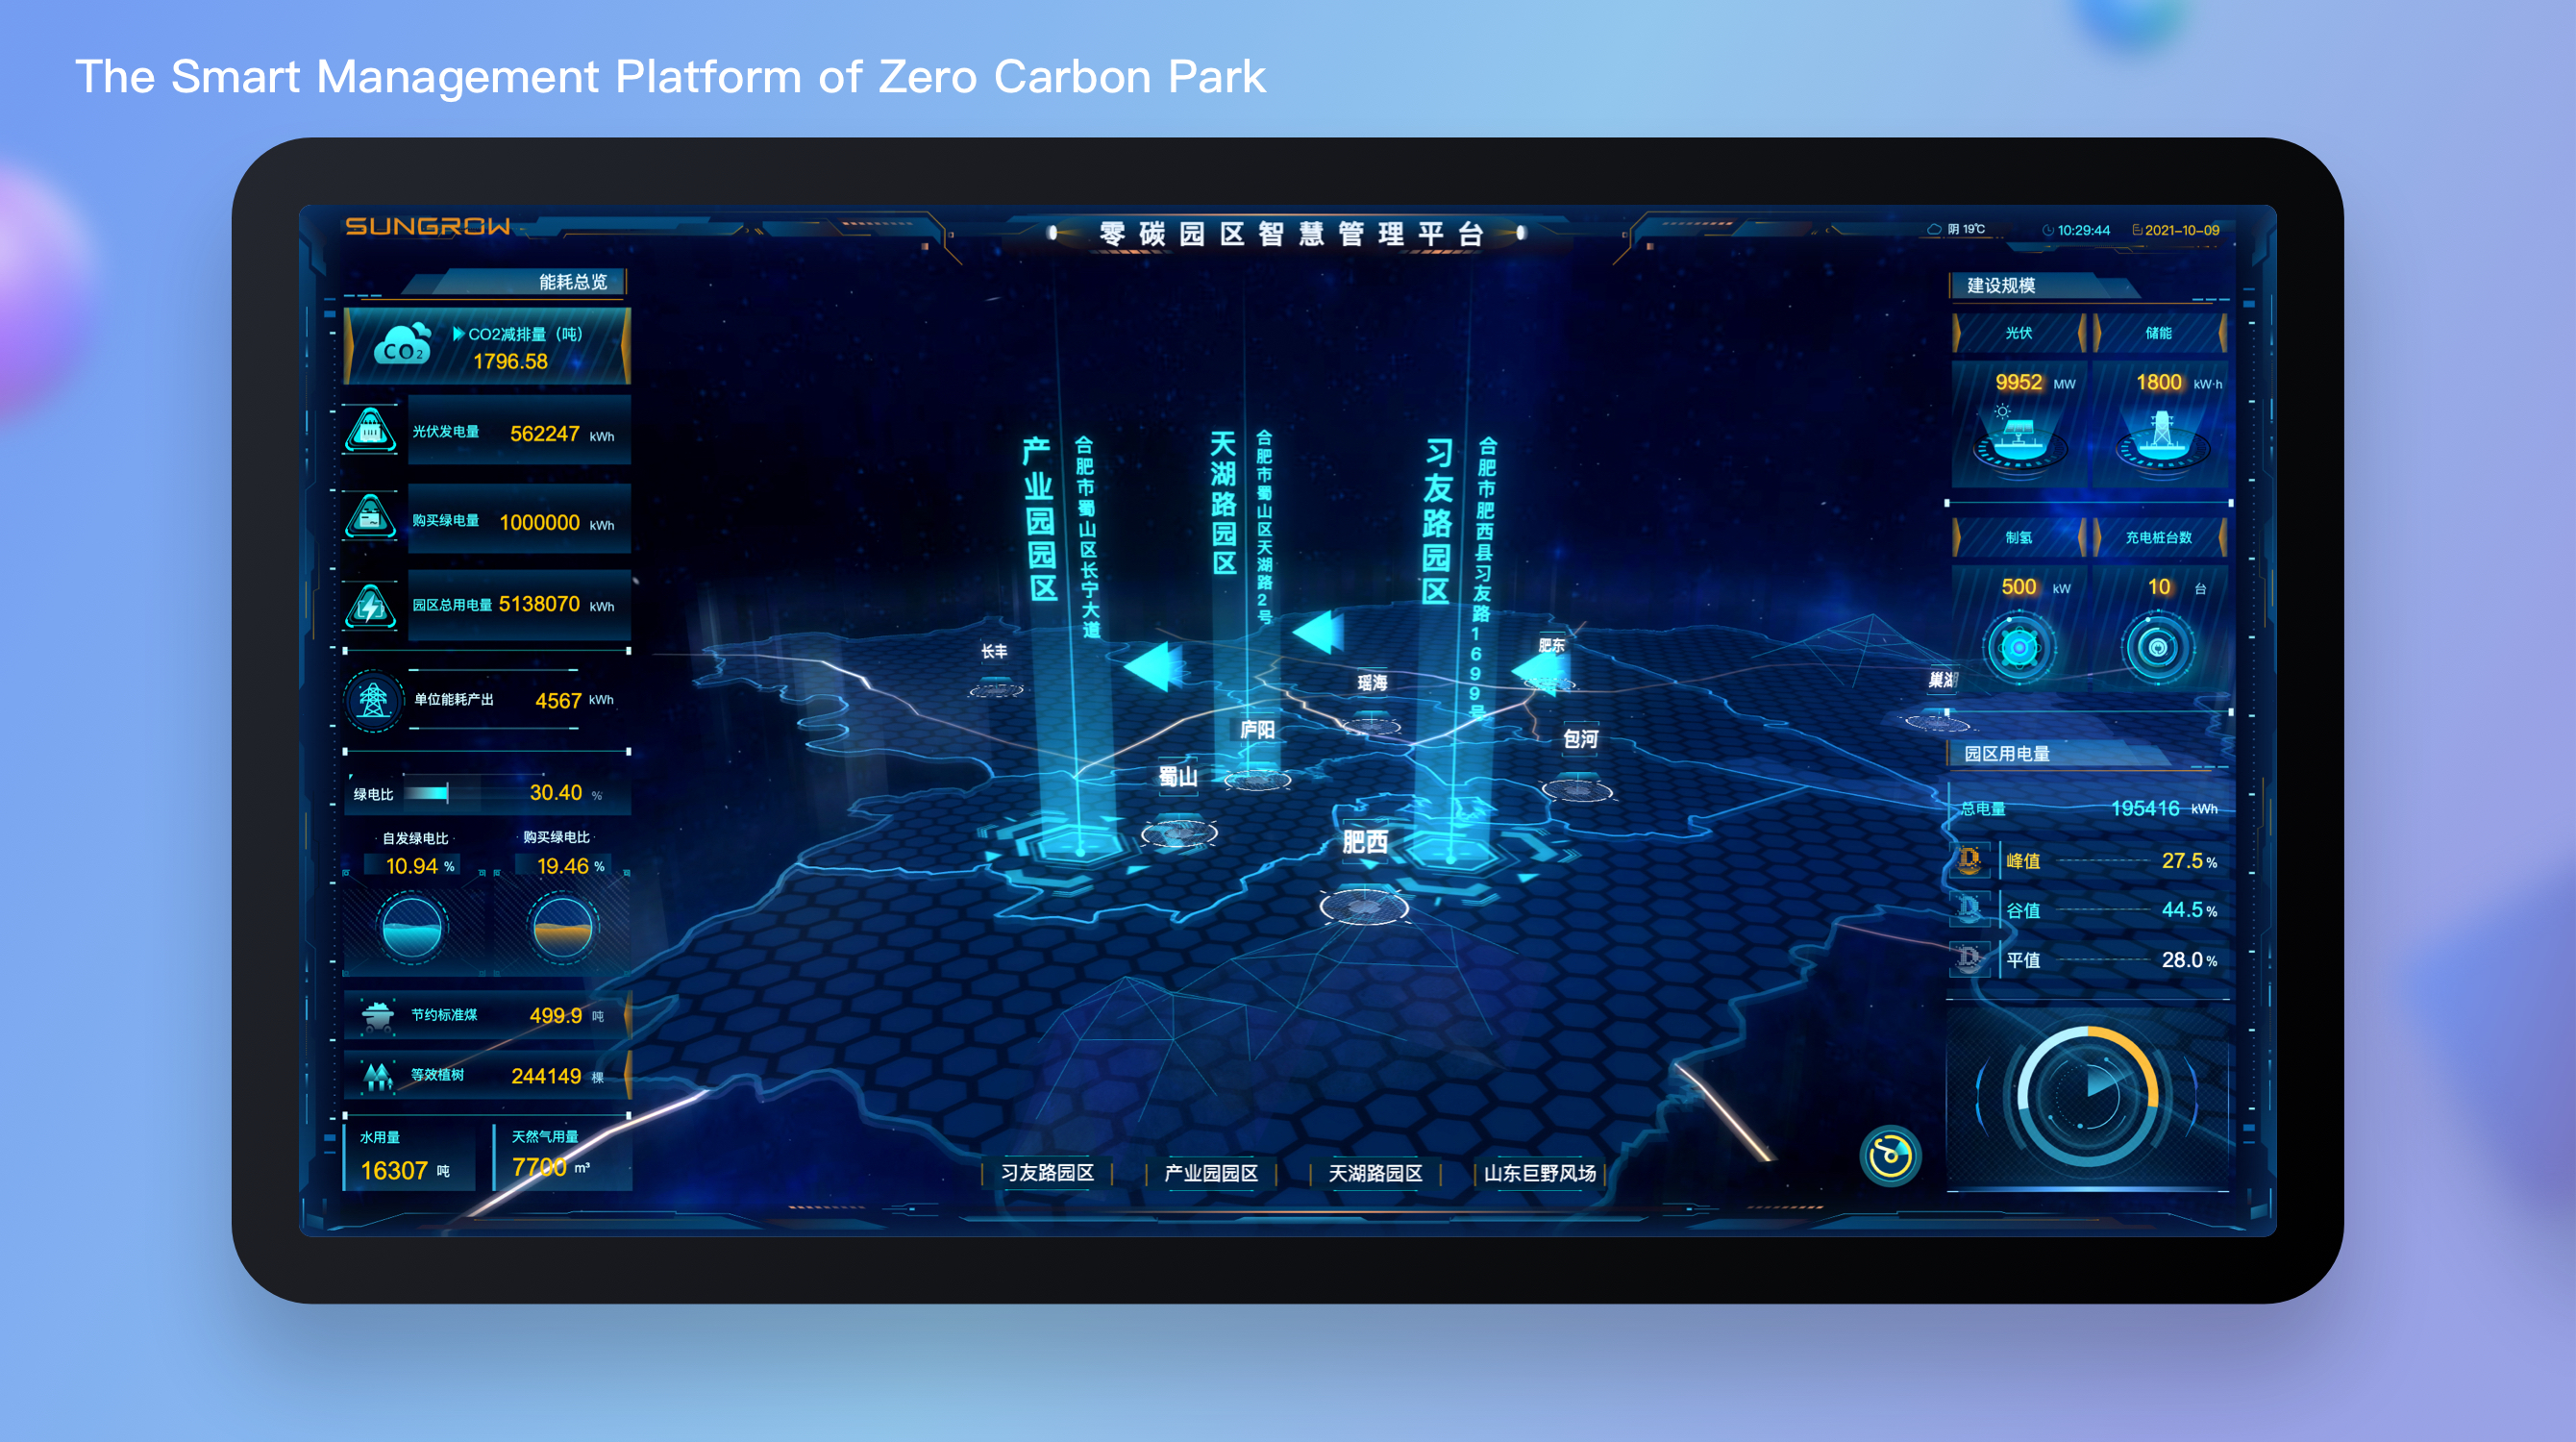The width and height of the screenshot is (2576, 1442).
Task: Click the purchased green electricity icon
Action: click(x=371, y=519)
